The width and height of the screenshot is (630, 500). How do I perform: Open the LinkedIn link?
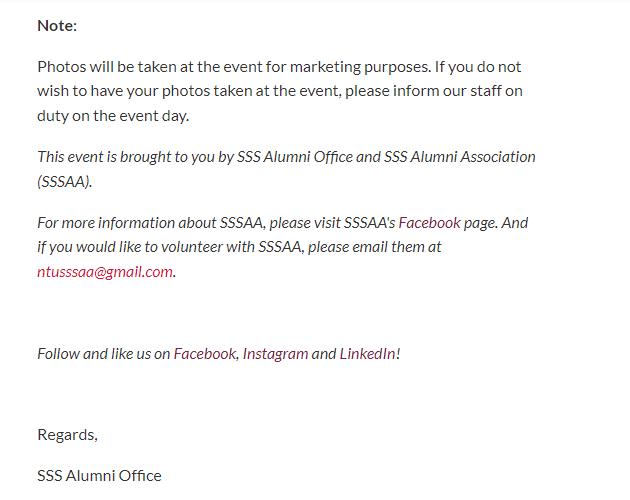pos(368,354)
